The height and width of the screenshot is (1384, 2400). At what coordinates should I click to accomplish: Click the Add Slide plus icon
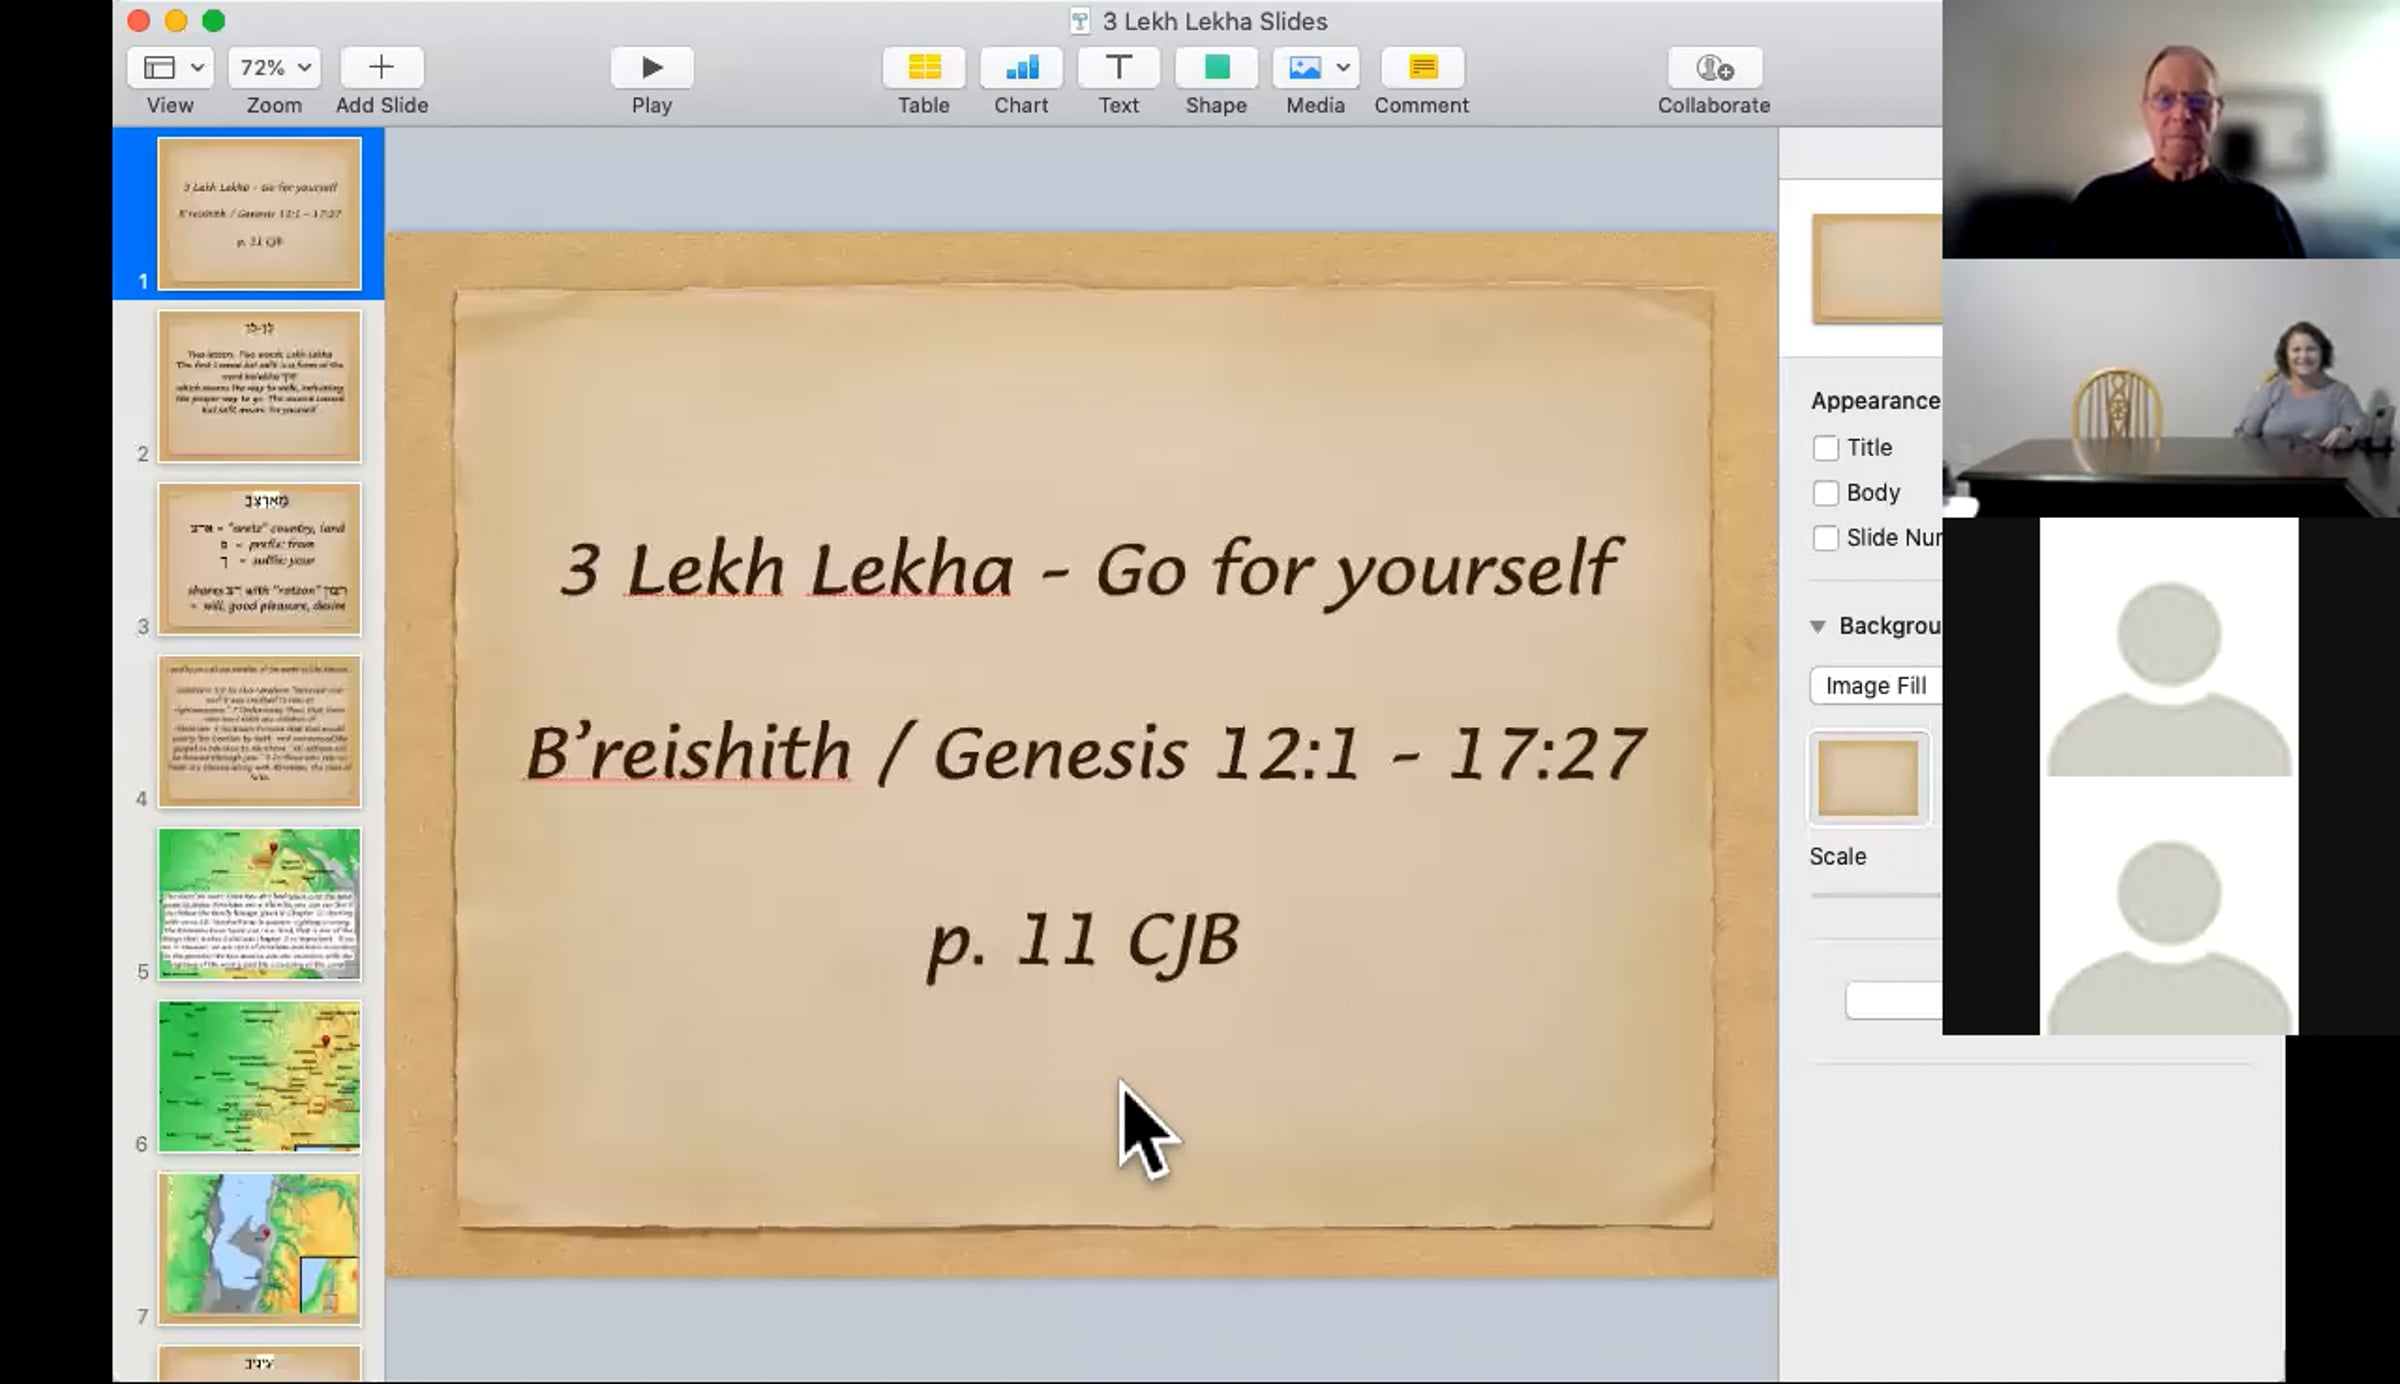tap(381, 68)
